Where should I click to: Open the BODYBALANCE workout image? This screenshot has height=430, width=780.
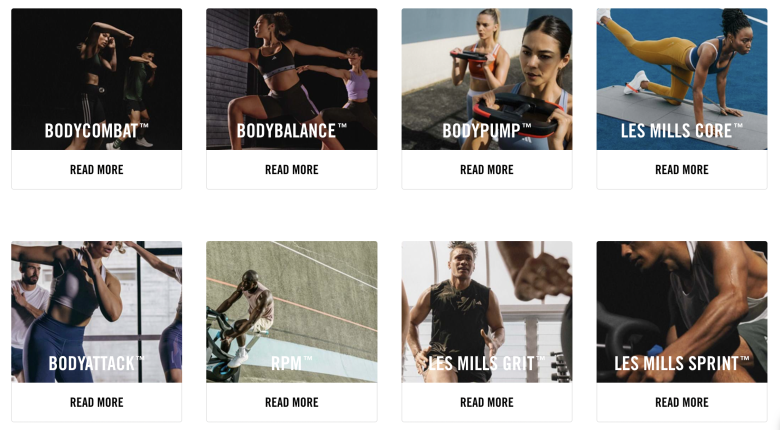pos(292,79)
